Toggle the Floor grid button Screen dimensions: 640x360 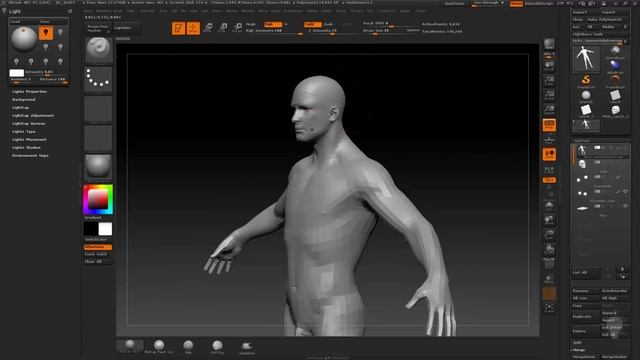coord(549,140)
